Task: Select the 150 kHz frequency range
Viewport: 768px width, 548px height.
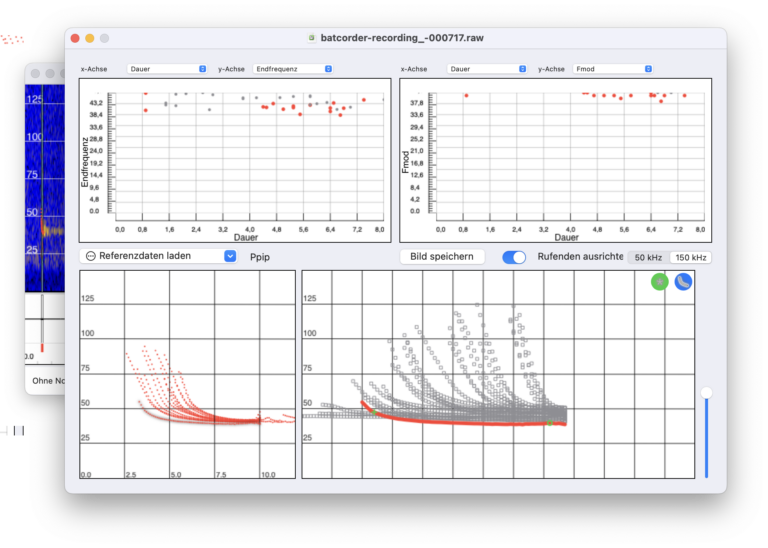Action: 691,257
